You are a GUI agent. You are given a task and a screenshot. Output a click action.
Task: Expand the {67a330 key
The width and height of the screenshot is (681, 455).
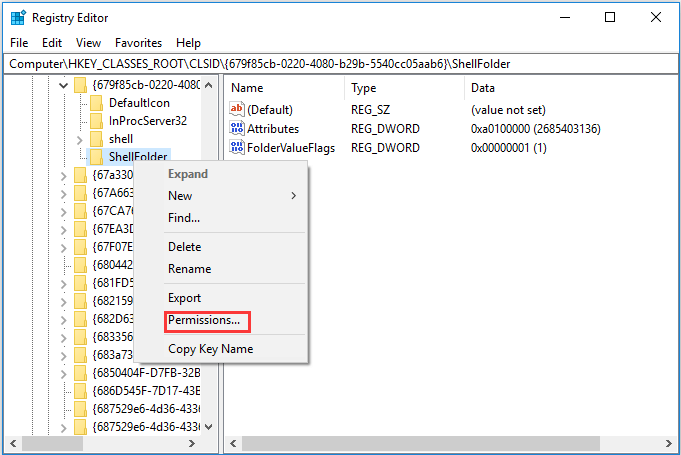point(63,176)
